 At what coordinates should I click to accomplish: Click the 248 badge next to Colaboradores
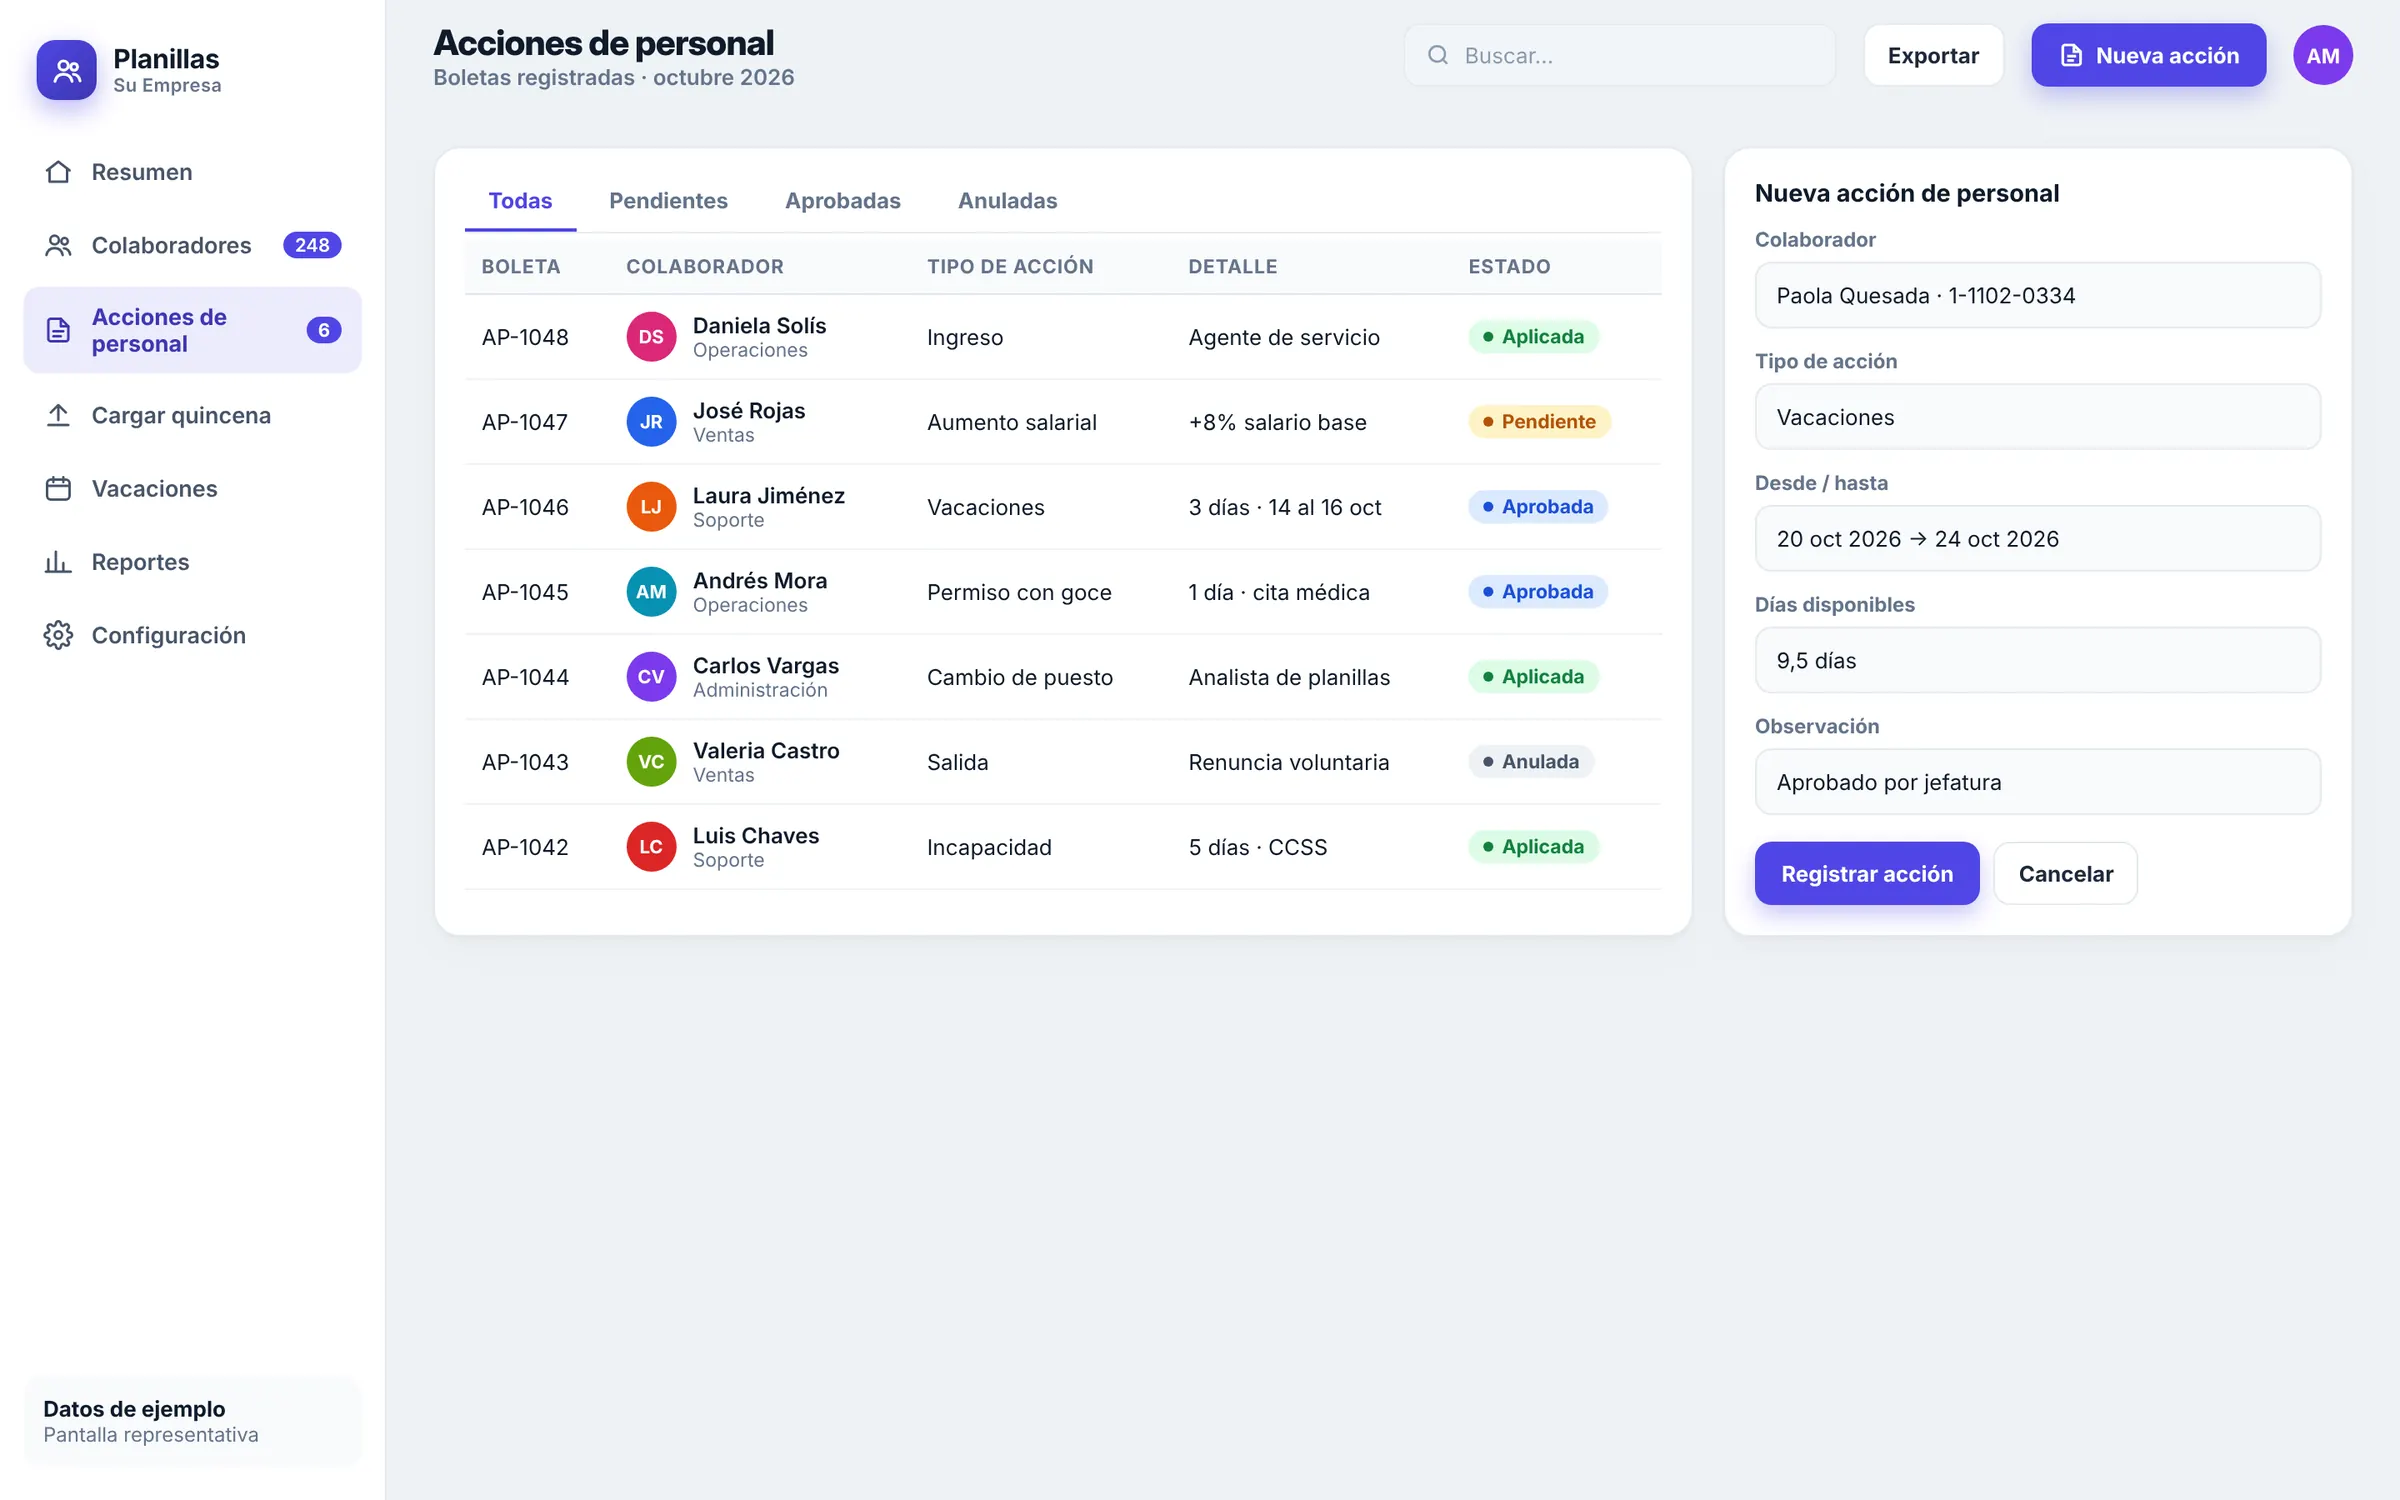click(x=312, y=245)
